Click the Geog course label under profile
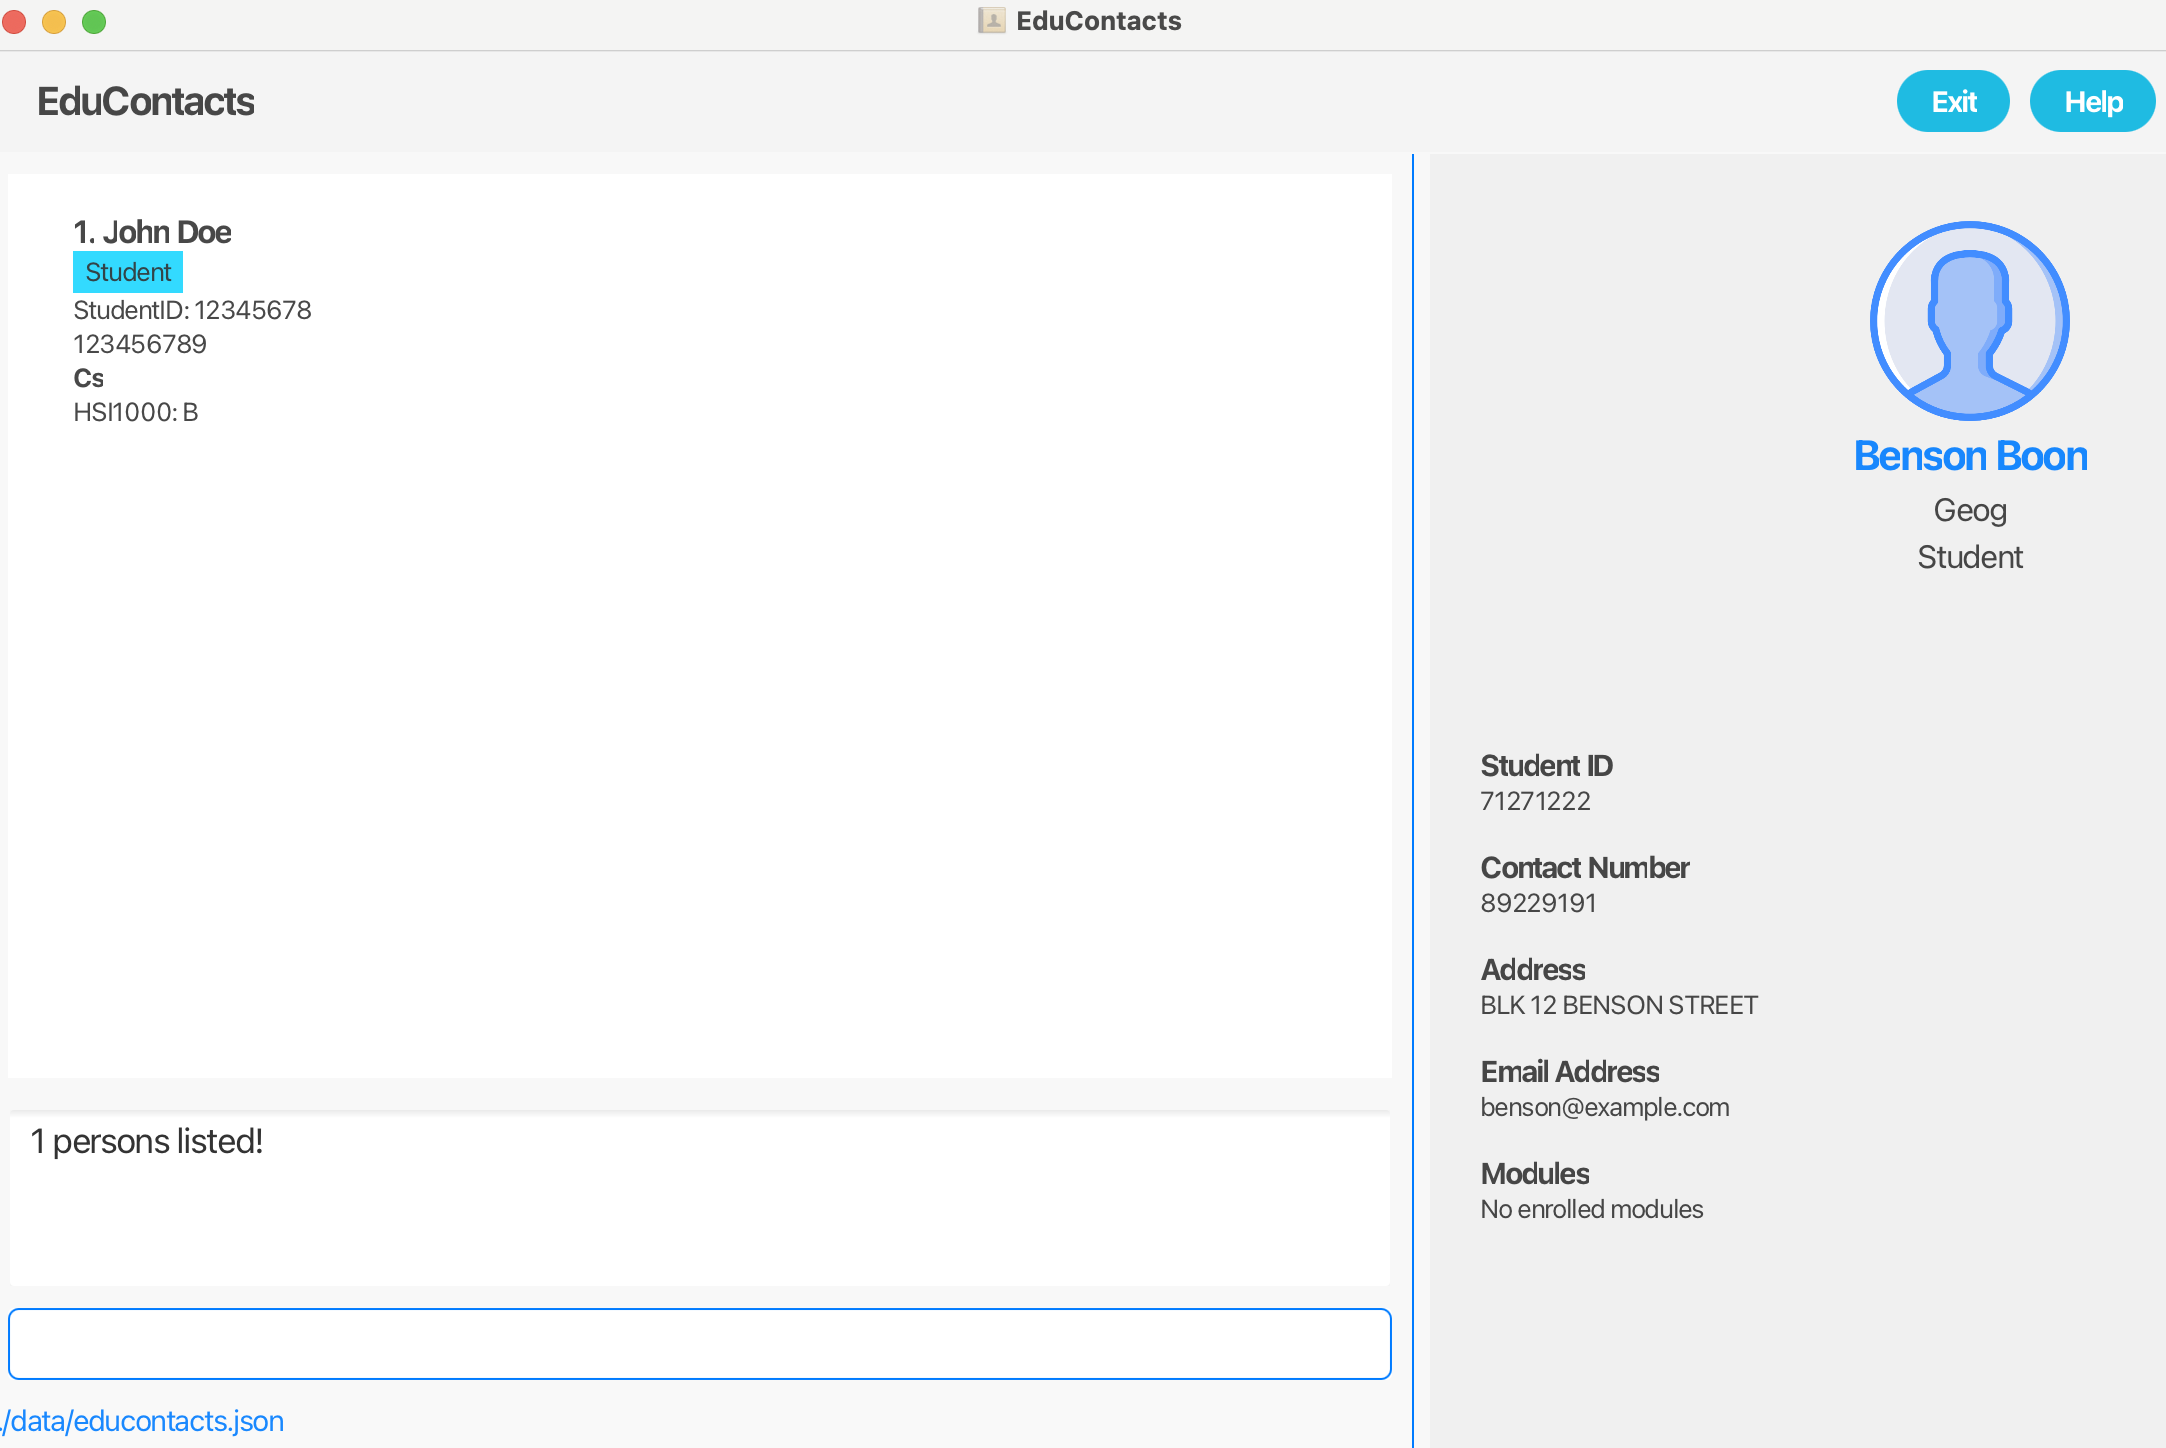The height and width of the screenshot is (1448, 2166). [x=1969, y=510]
